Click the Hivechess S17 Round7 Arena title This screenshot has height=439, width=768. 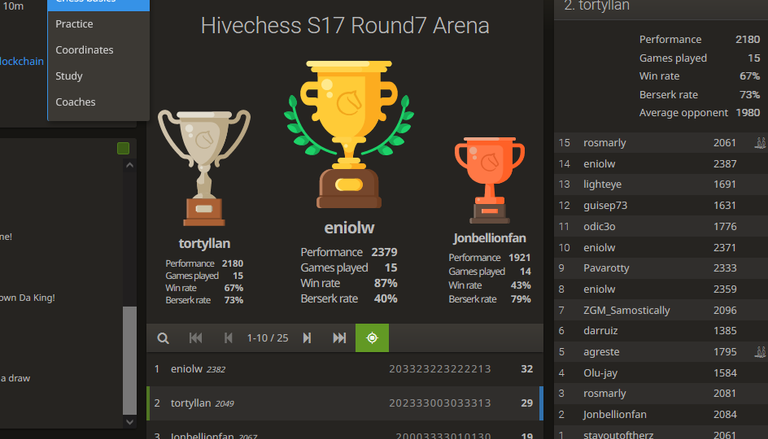tap(345, 25)
